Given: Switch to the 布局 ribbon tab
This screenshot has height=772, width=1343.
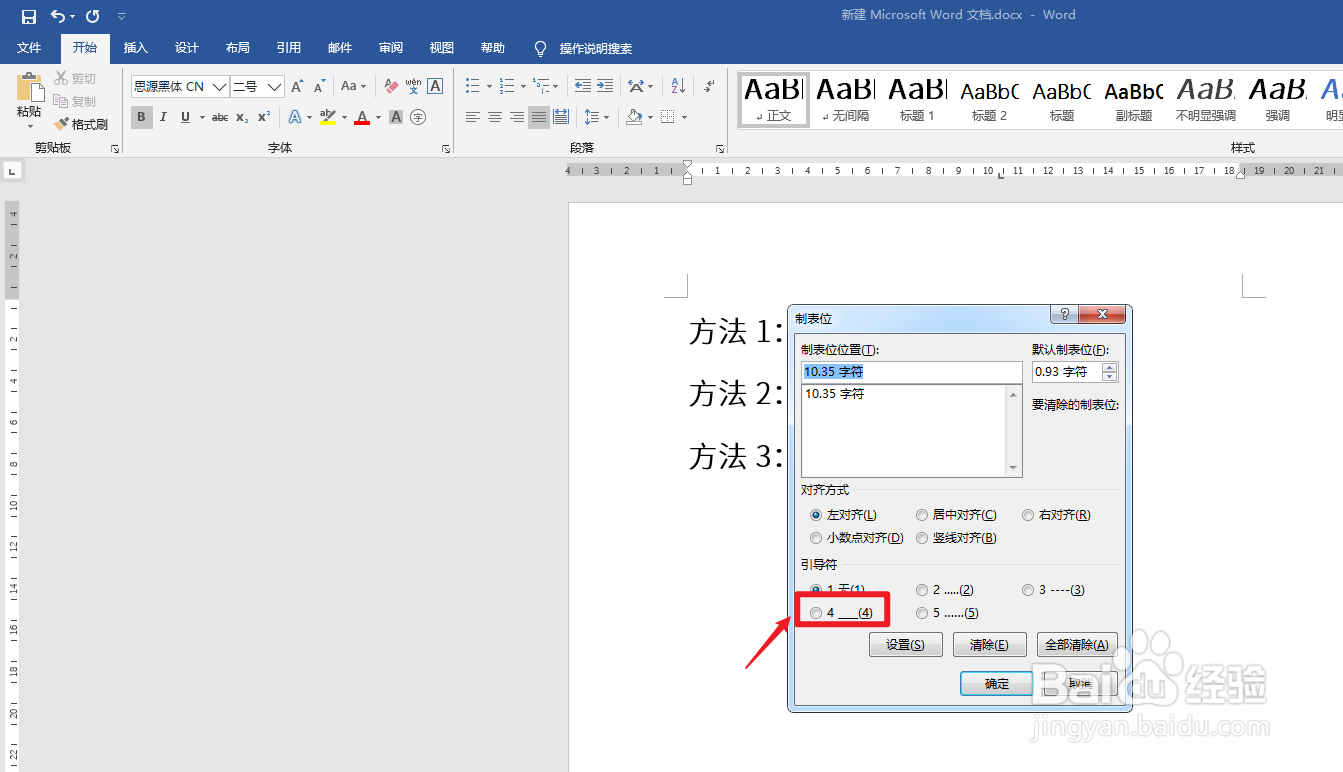Looking at the screenshot, I should (x=237, y=48).
